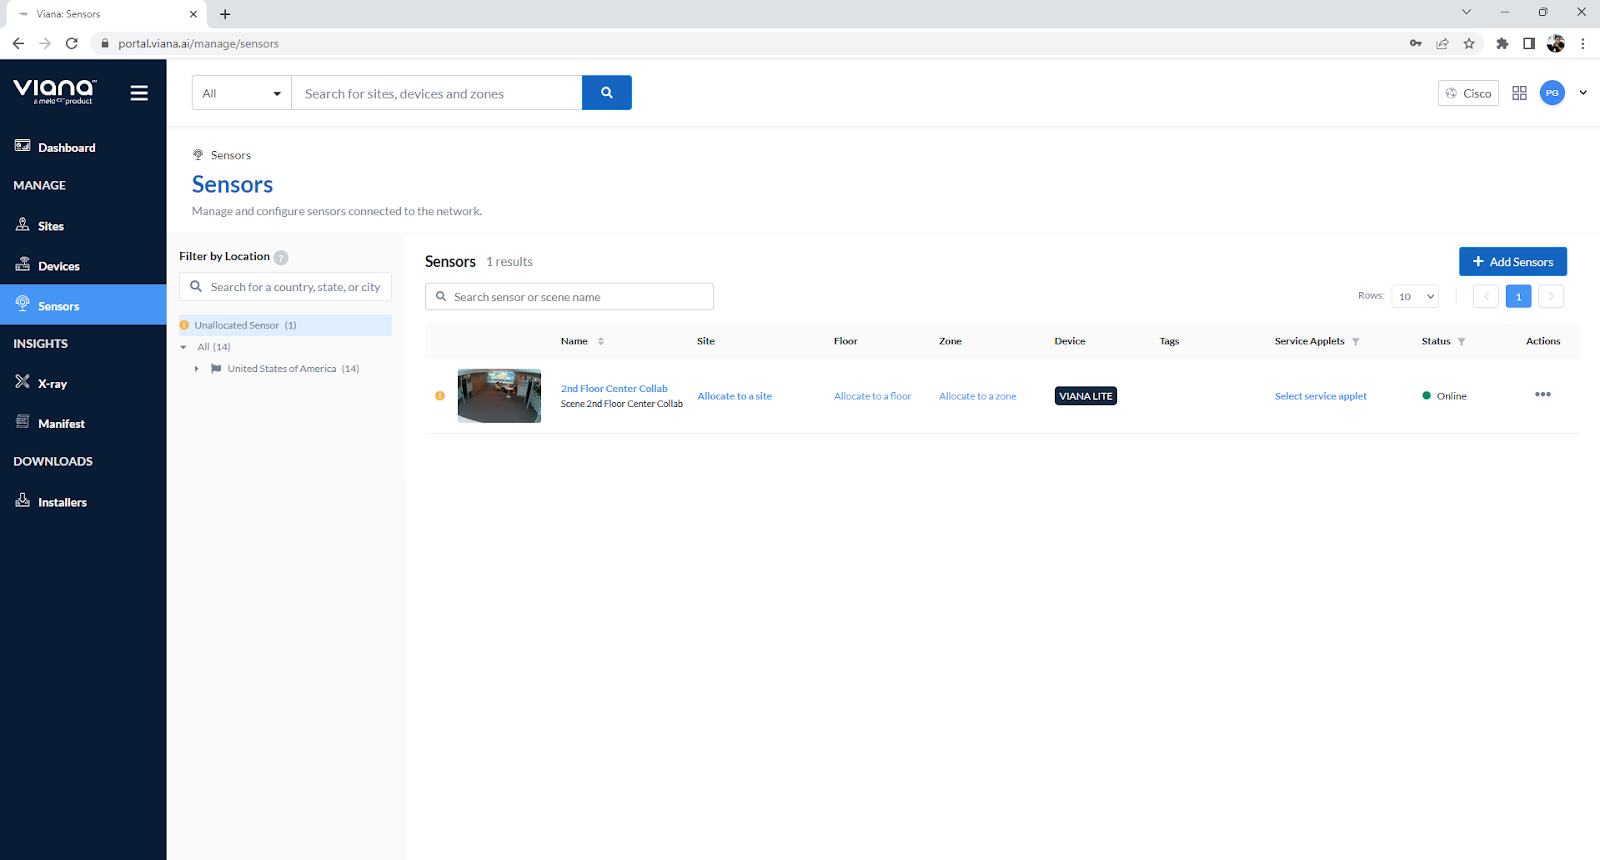Open Devices in the sidebar menu

click(x=58, y=266)
